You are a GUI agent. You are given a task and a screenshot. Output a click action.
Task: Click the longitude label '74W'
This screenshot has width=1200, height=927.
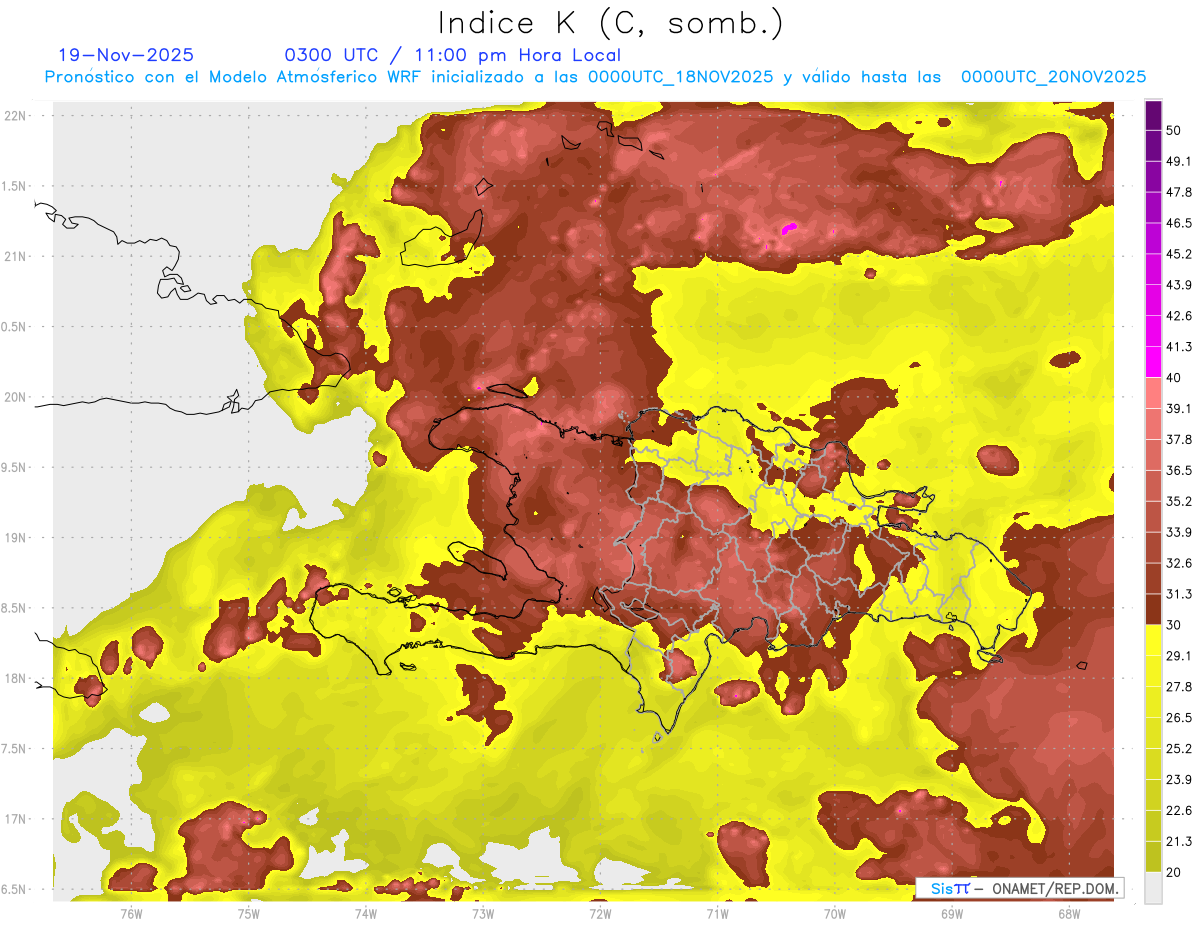point(366,913)
